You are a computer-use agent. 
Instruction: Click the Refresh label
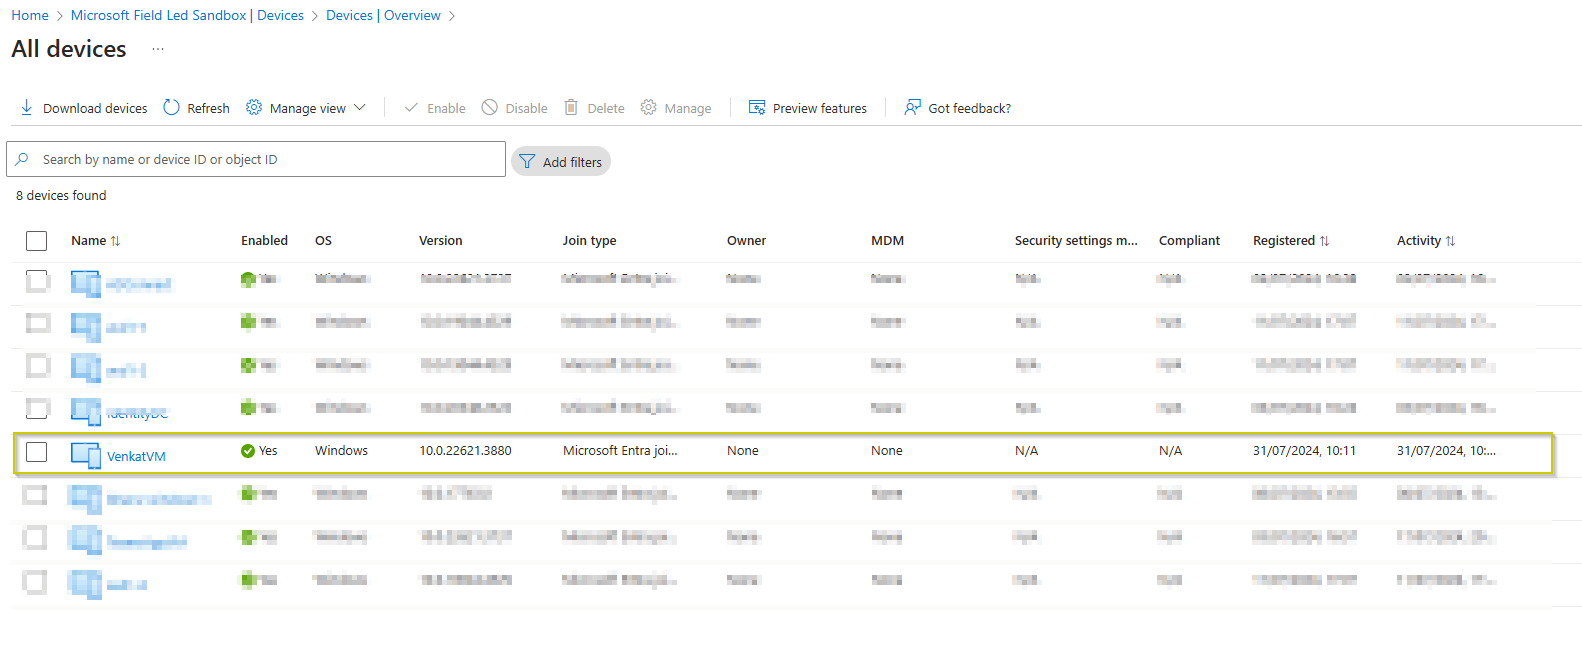click(x=208, y=108)
